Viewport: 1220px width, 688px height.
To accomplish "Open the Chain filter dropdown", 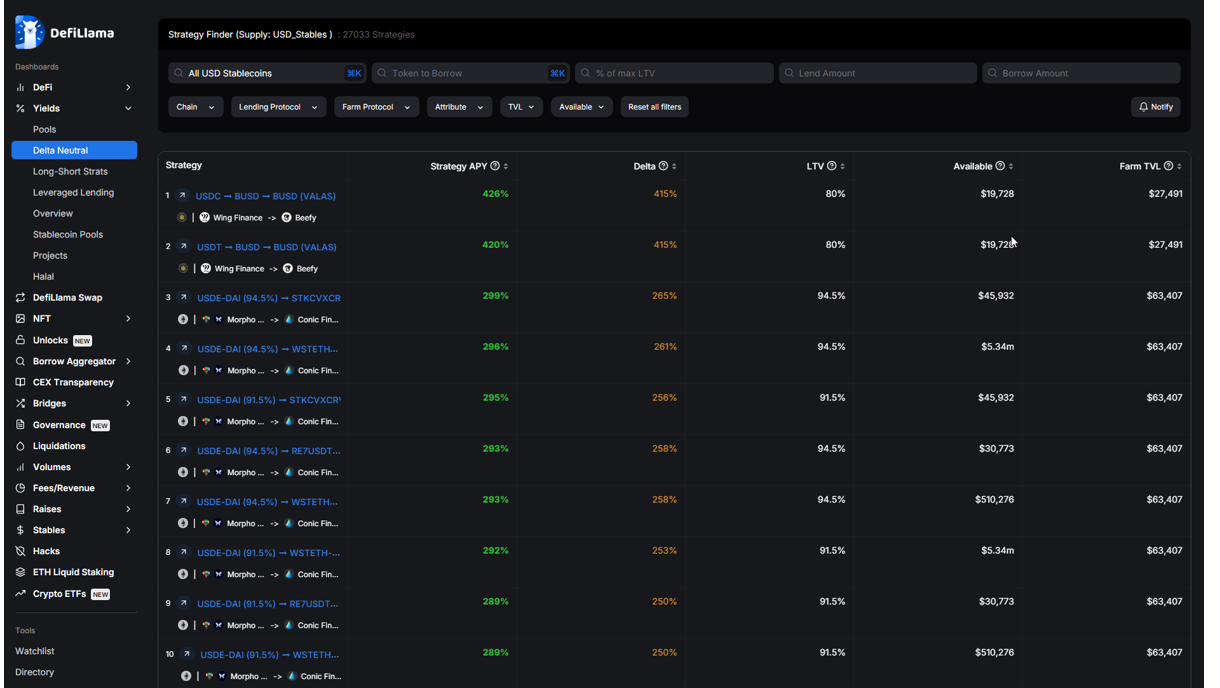I will 196,106.
